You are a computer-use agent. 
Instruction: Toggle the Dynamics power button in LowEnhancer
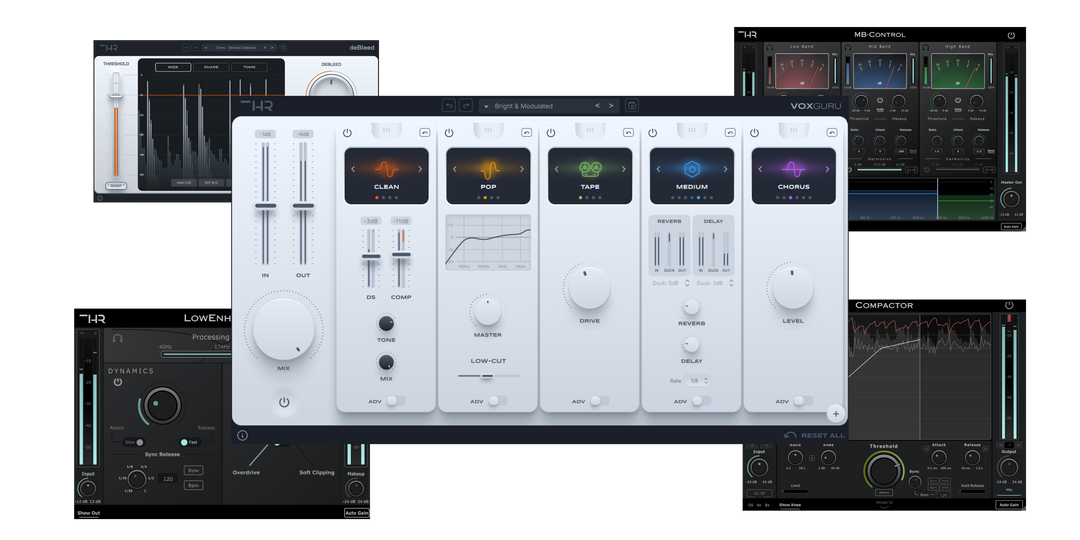[x=118, y=382]
